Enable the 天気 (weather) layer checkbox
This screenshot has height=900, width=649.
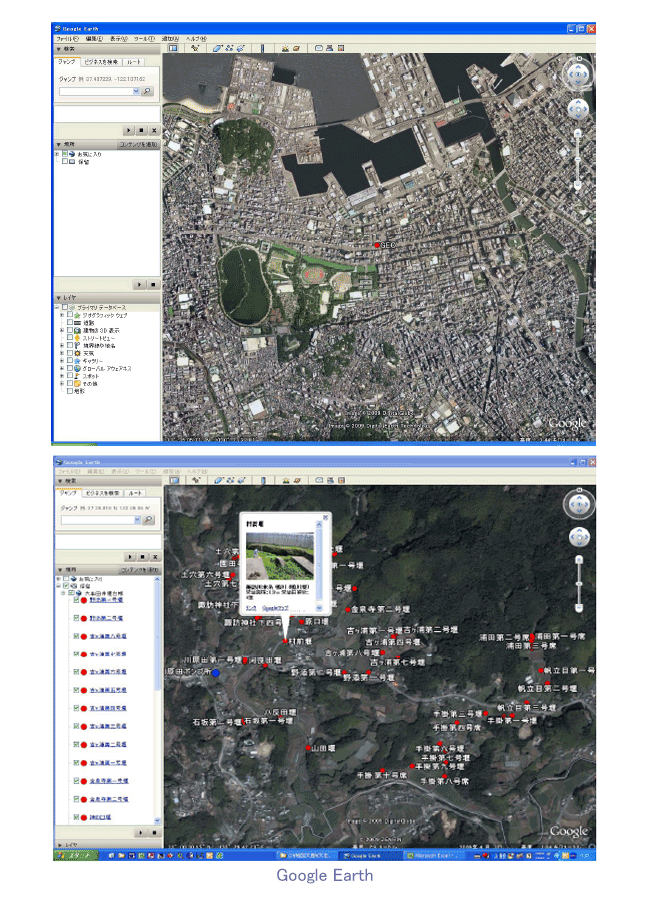[69, 353]
